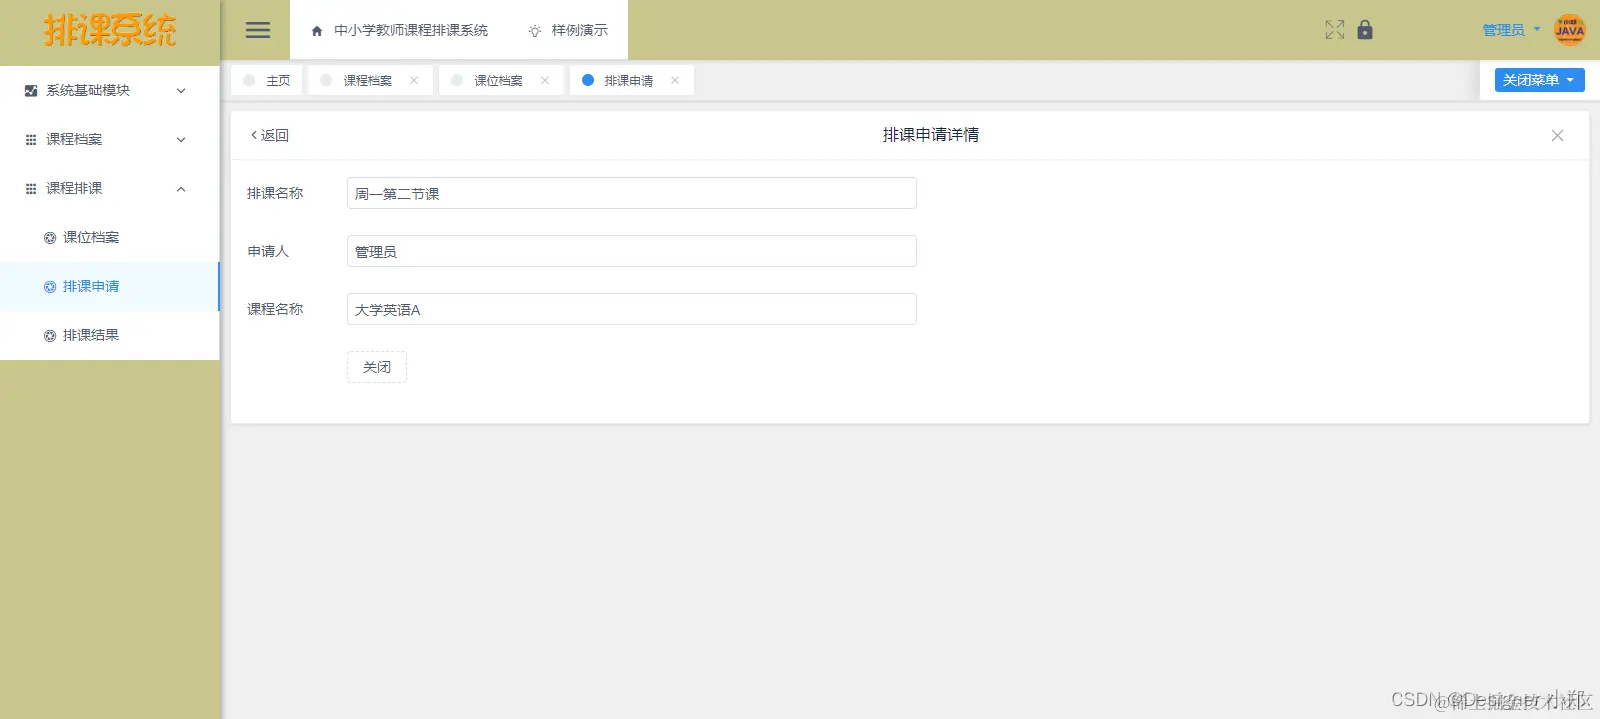Close the 课程档案 tab with its X
The image size is (1600, 719).
click(x=414, y=81)
